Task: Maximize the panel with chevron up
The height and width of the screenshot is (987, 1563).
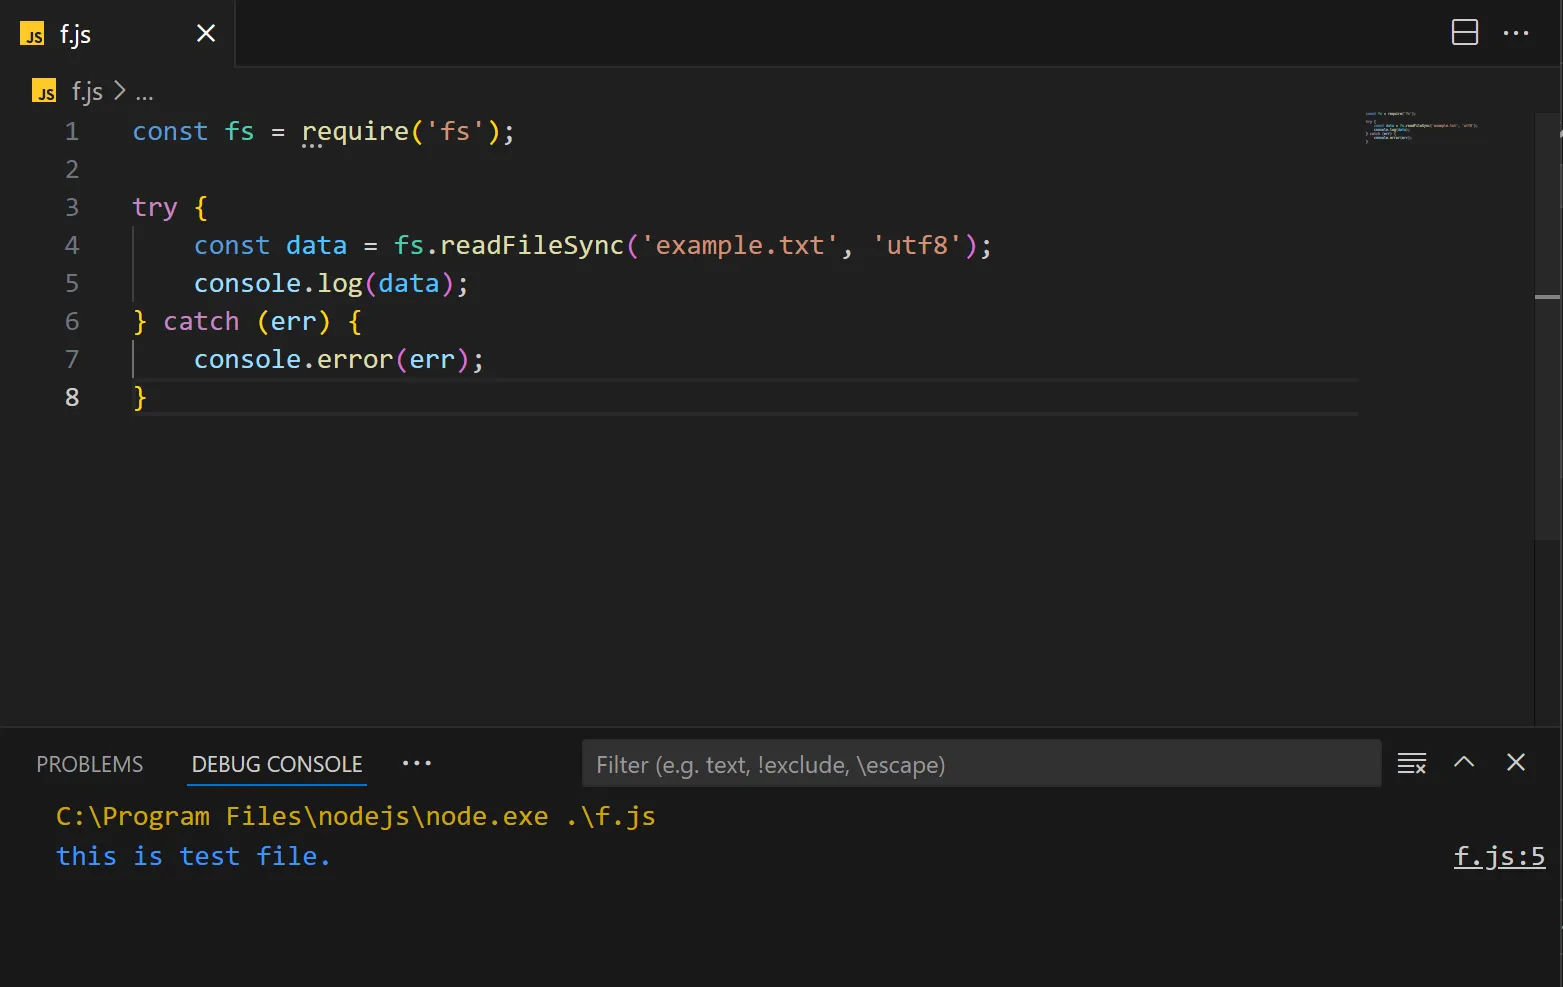Action: (x=1464, y=762)
